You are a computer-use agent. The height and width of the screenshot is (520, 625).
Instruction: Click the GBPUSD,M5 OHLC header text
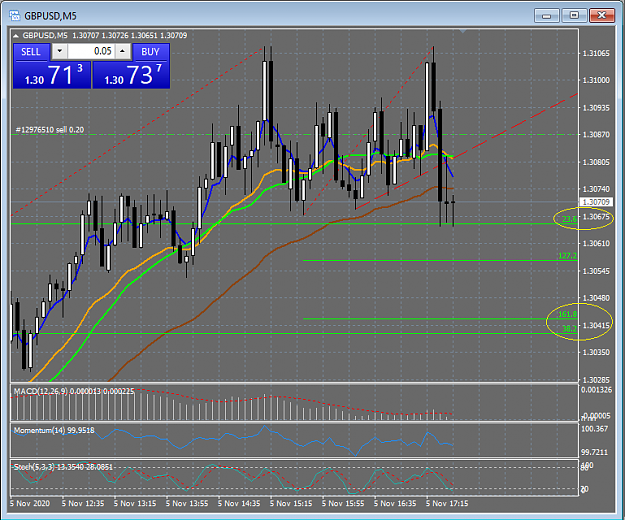(x=105, y=35)
